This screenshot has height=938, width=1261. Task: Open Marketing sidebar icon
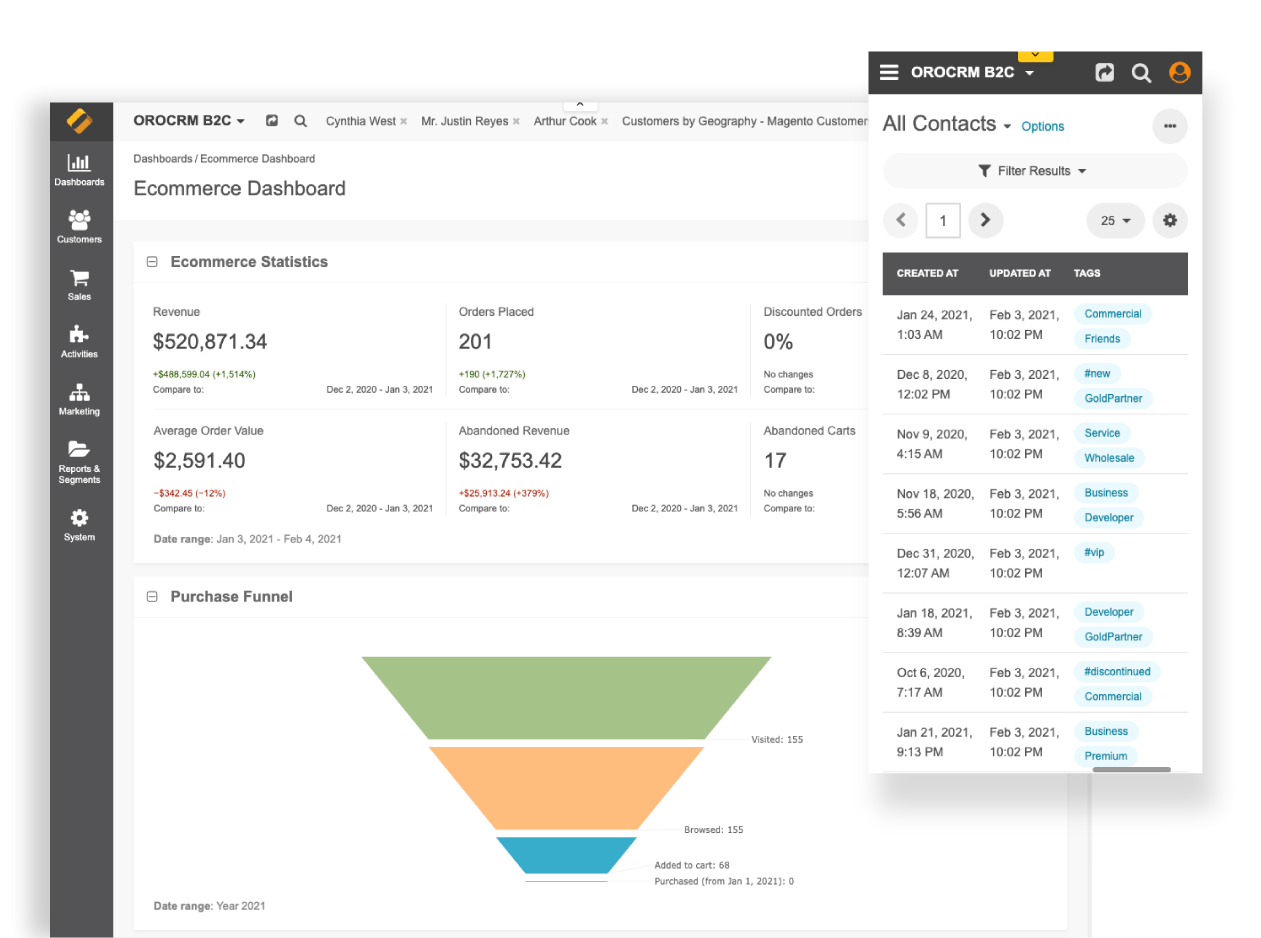79,398
